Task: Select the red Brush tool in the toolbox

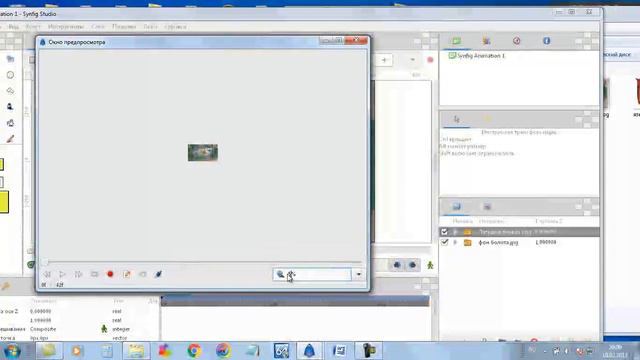Action: click(10, 139)
